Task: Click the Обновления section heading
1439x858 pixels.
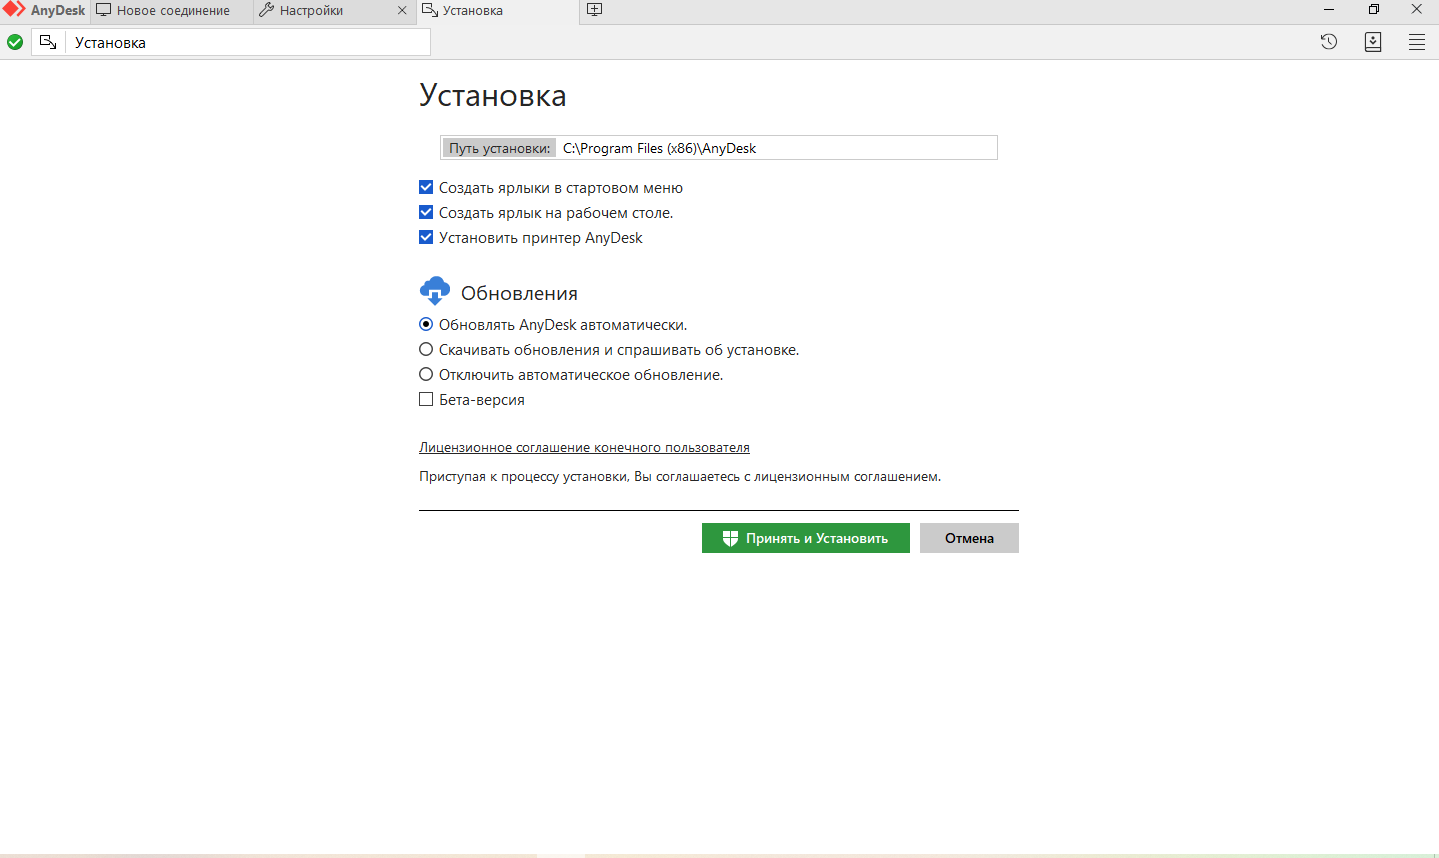Action: (x=519, y=293)
